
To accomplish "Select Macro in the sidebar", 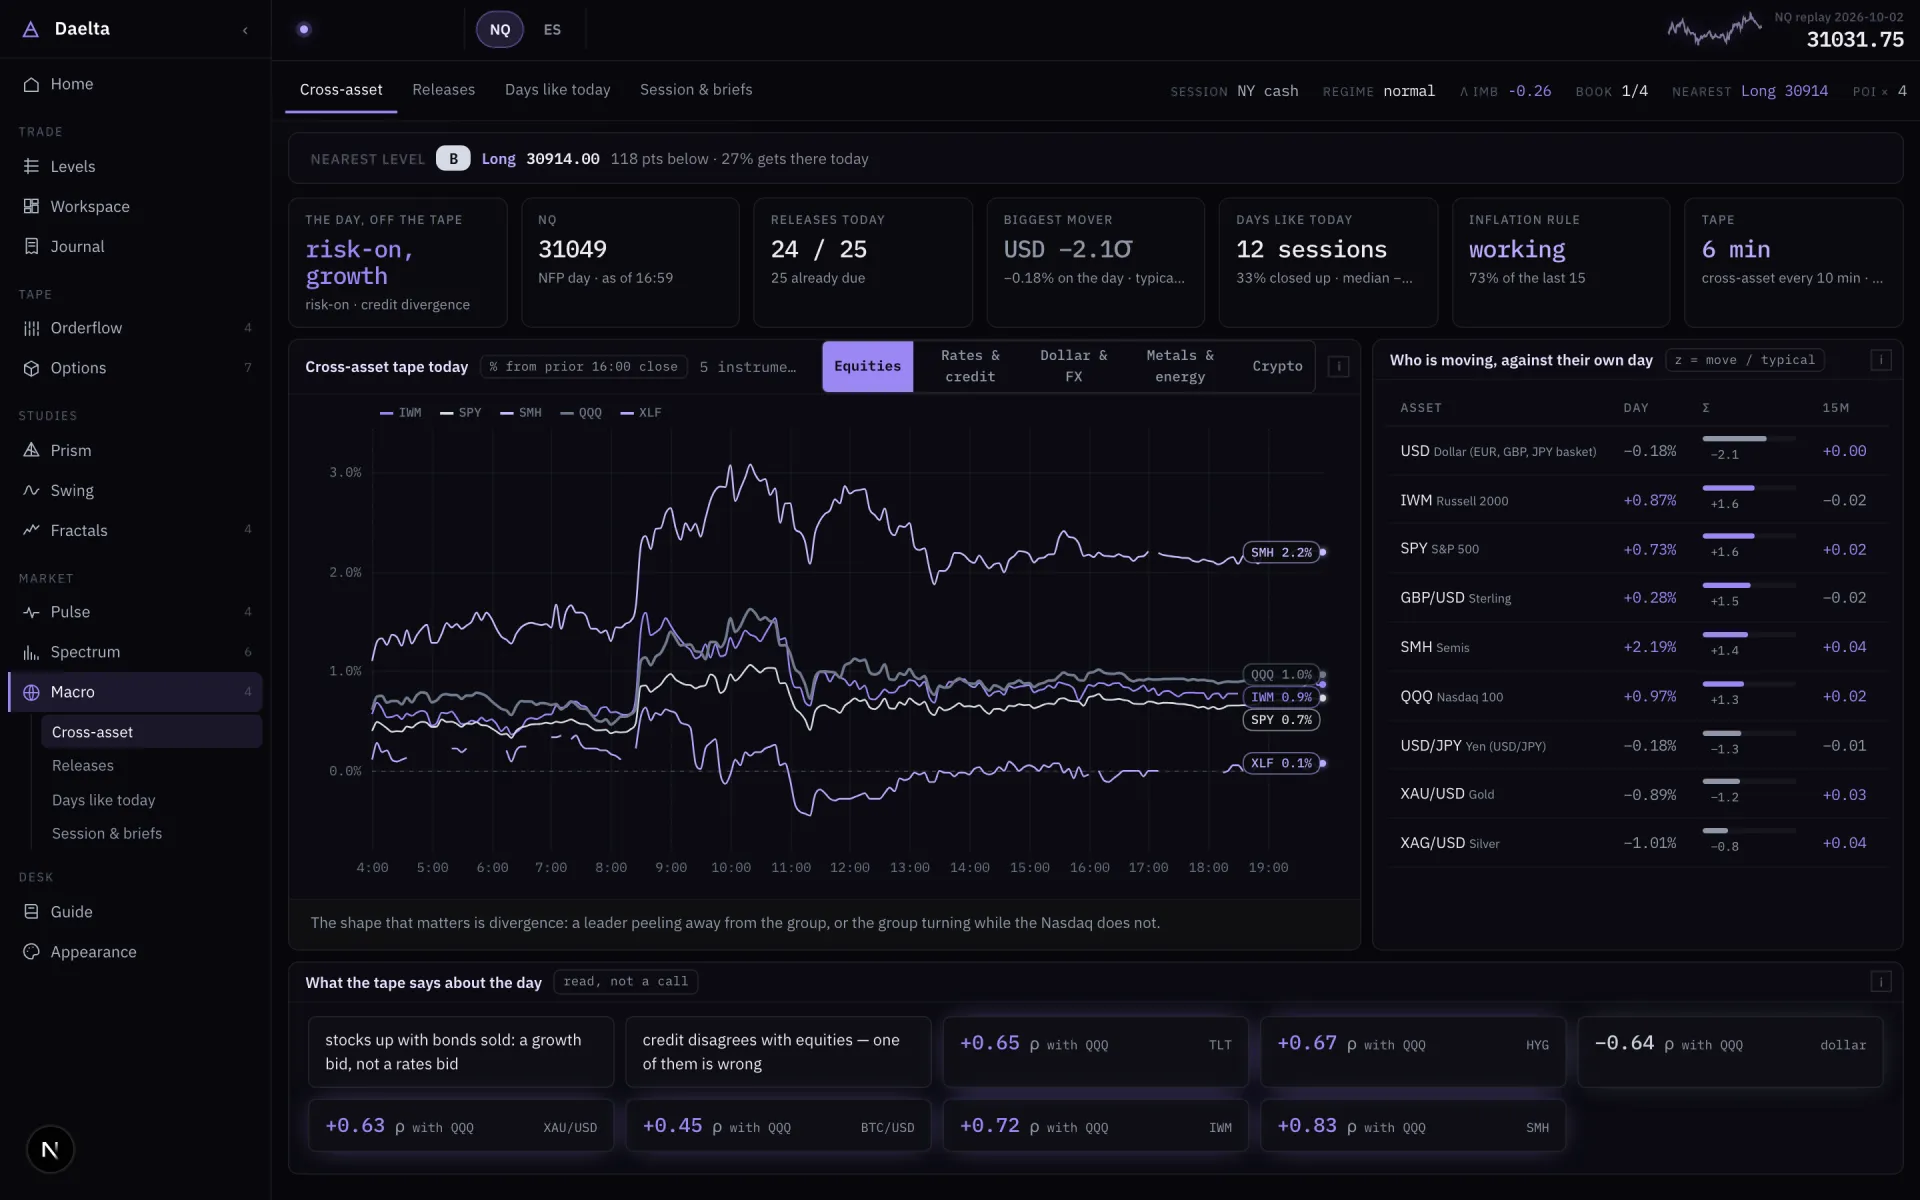I will coord(136,692).
